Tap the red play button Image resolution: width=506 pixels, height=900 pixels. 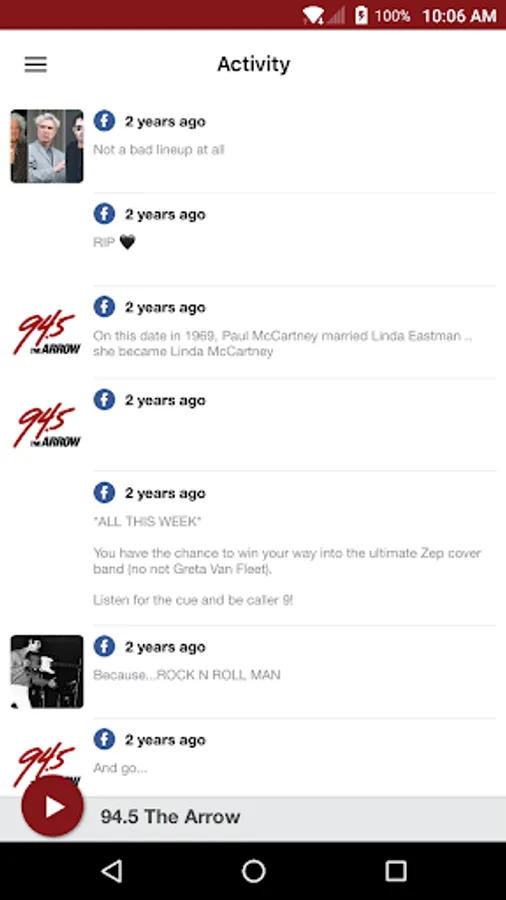tap(52, 806)
